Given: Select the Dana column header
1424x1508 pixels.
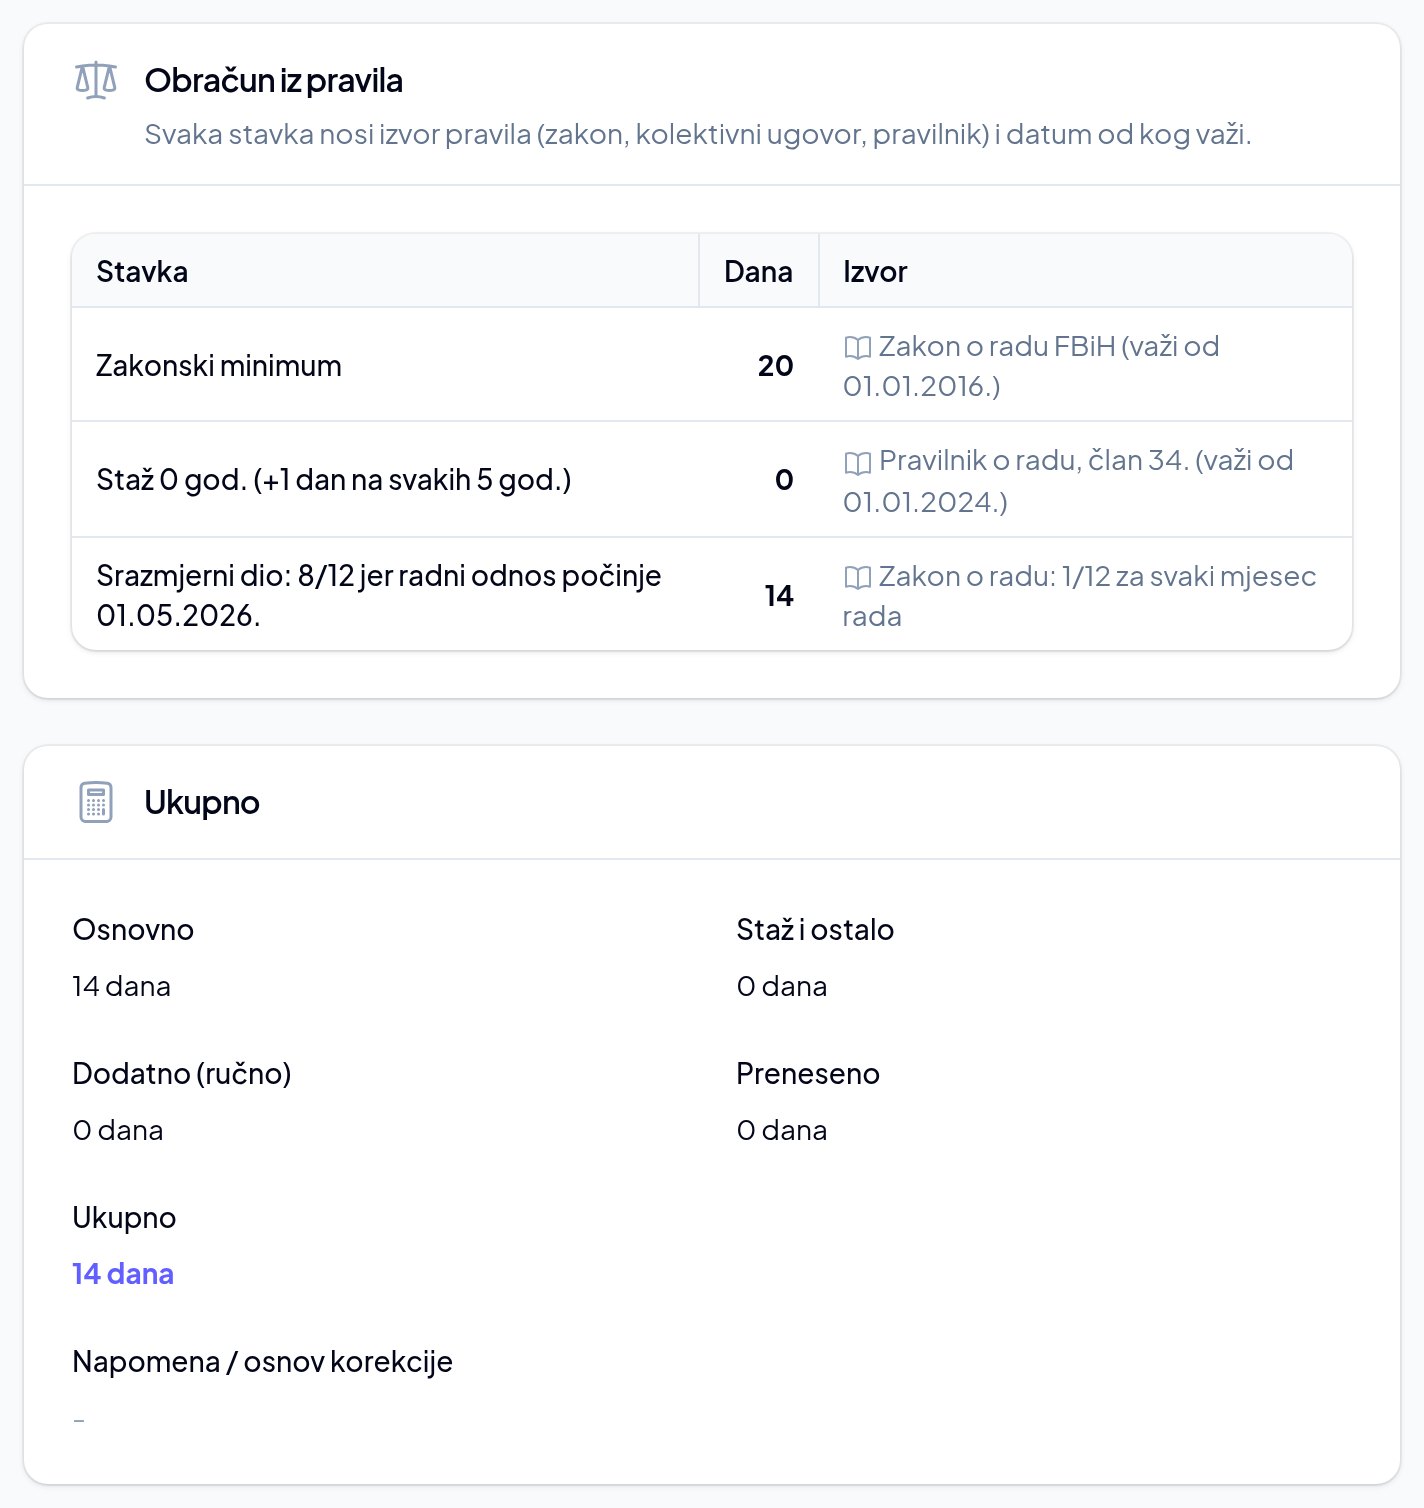Looking at the screenshot, I should tap(758, 271).
